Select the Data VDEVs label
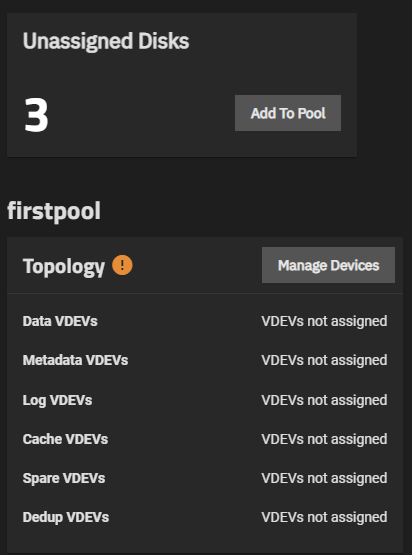The image size is (412, 555). (x=60, y=321)
